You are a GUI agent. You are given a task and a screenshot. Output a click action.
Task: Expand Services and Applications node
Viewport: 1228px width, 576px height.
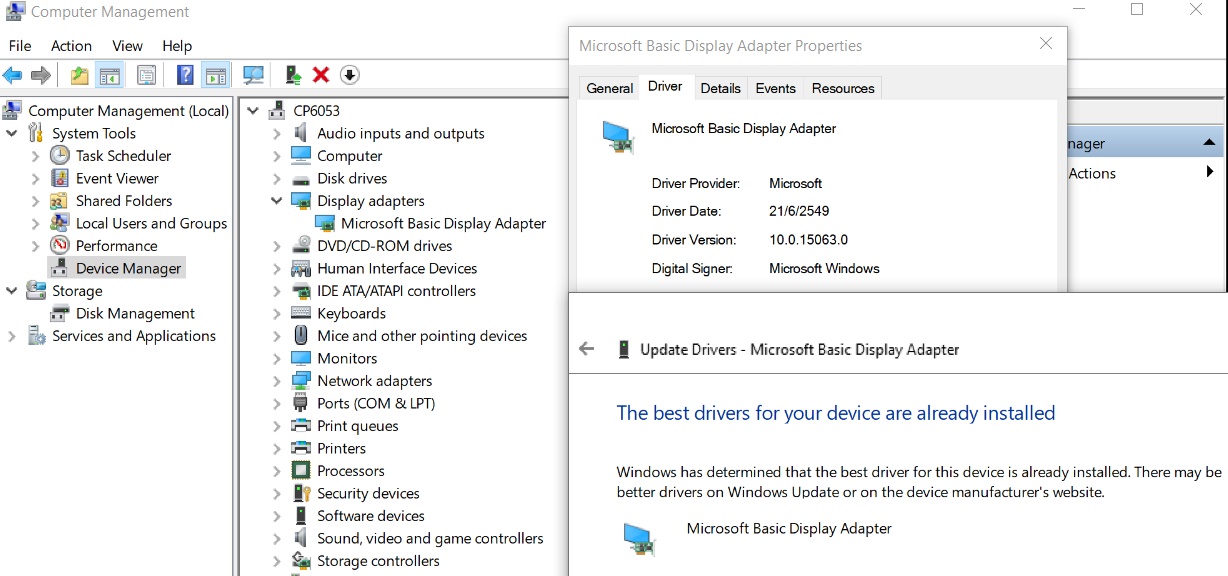coord(12,336)
